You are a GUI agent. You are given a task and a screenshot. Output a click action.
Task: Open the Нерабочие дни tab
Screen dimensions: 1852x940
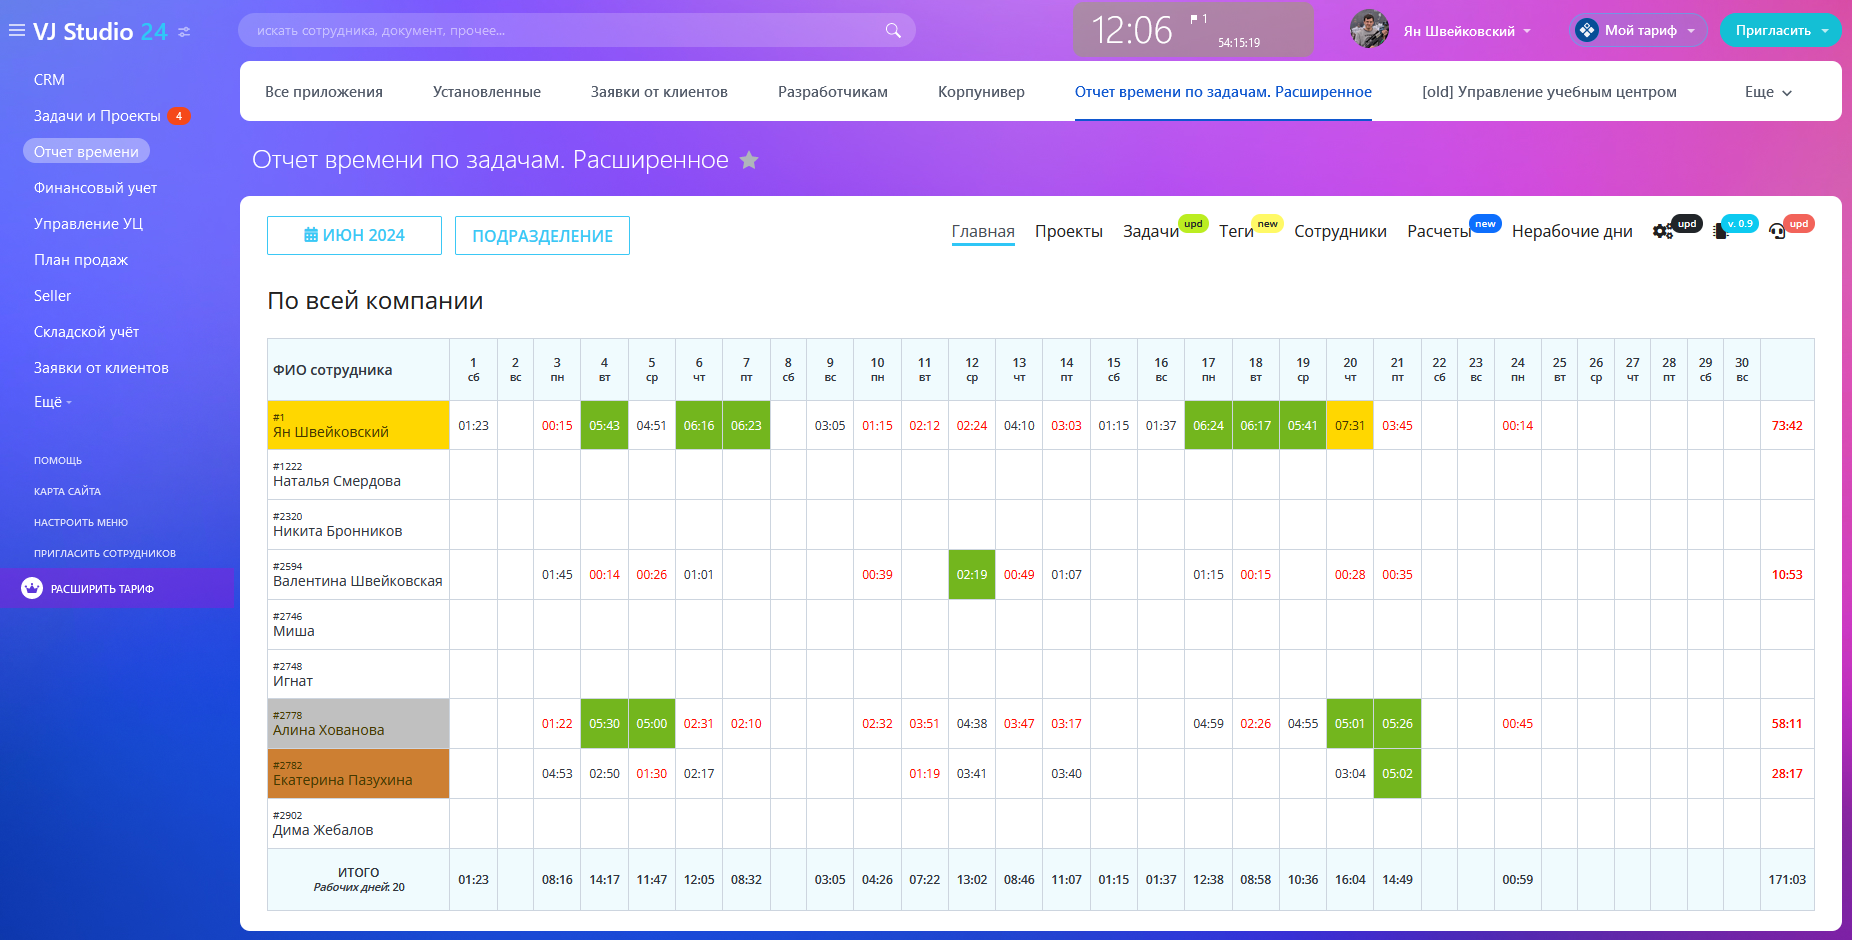(1571, 232)
